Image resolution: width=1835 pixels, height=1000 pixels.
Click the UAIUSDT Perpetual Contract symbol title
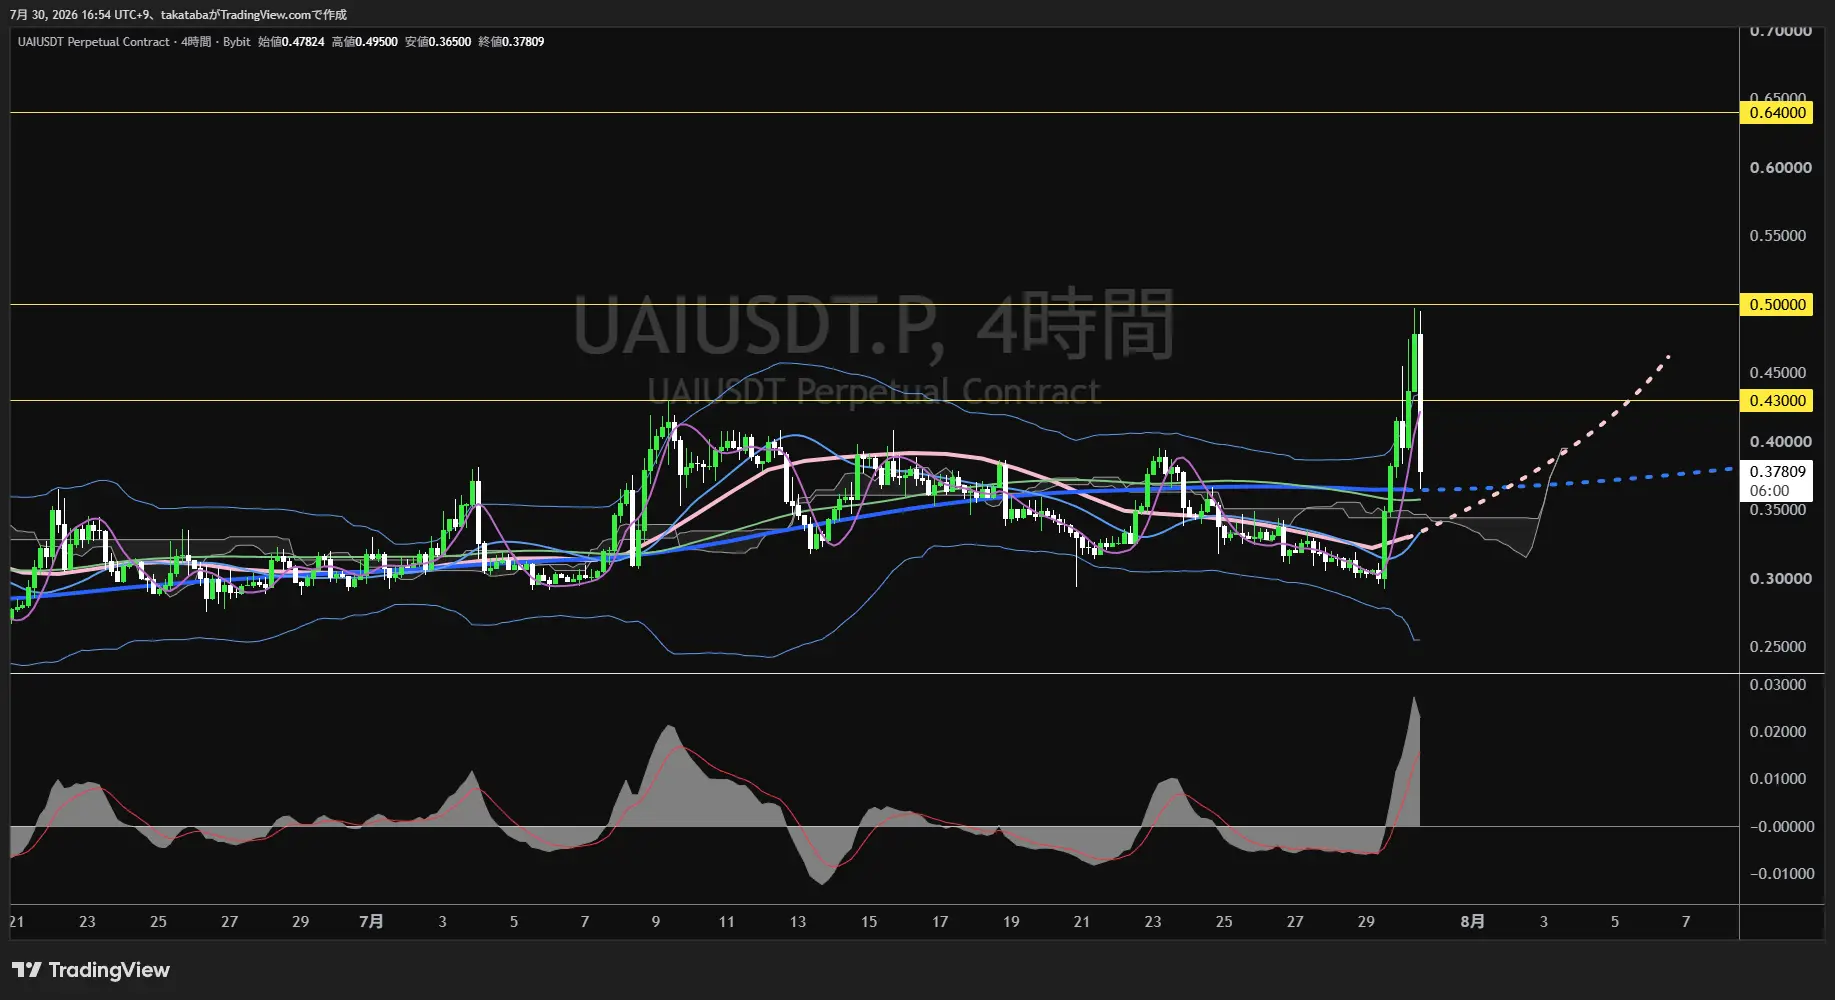coord(93,42)
